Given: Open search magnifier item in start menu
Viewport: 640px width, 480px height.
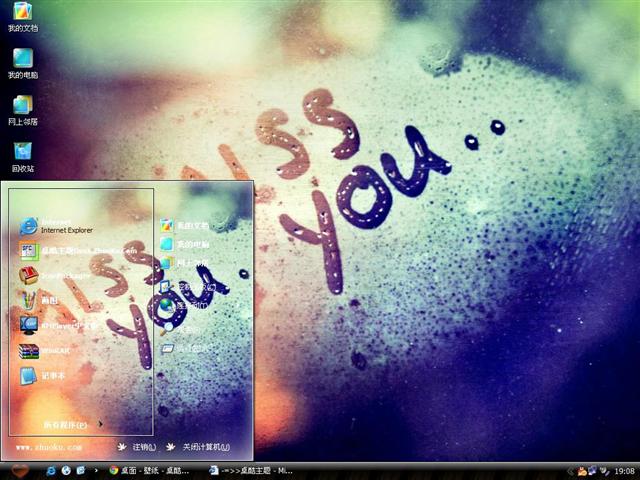Looking at the screenshot, I should click(180, 329).
